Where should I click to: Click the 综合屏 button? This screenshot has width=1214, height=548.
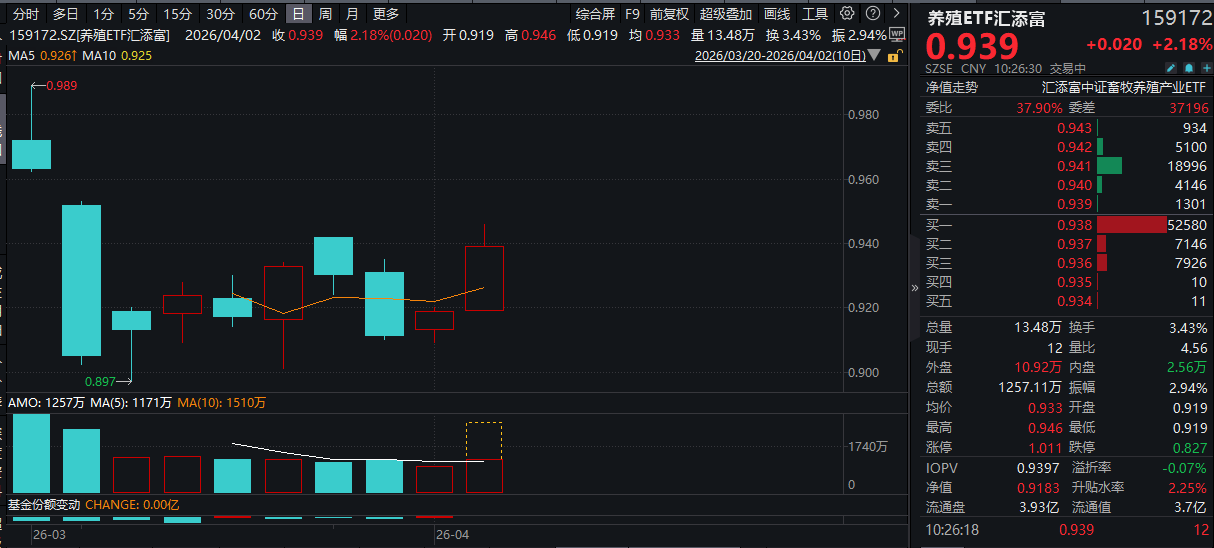pos(595,14)
